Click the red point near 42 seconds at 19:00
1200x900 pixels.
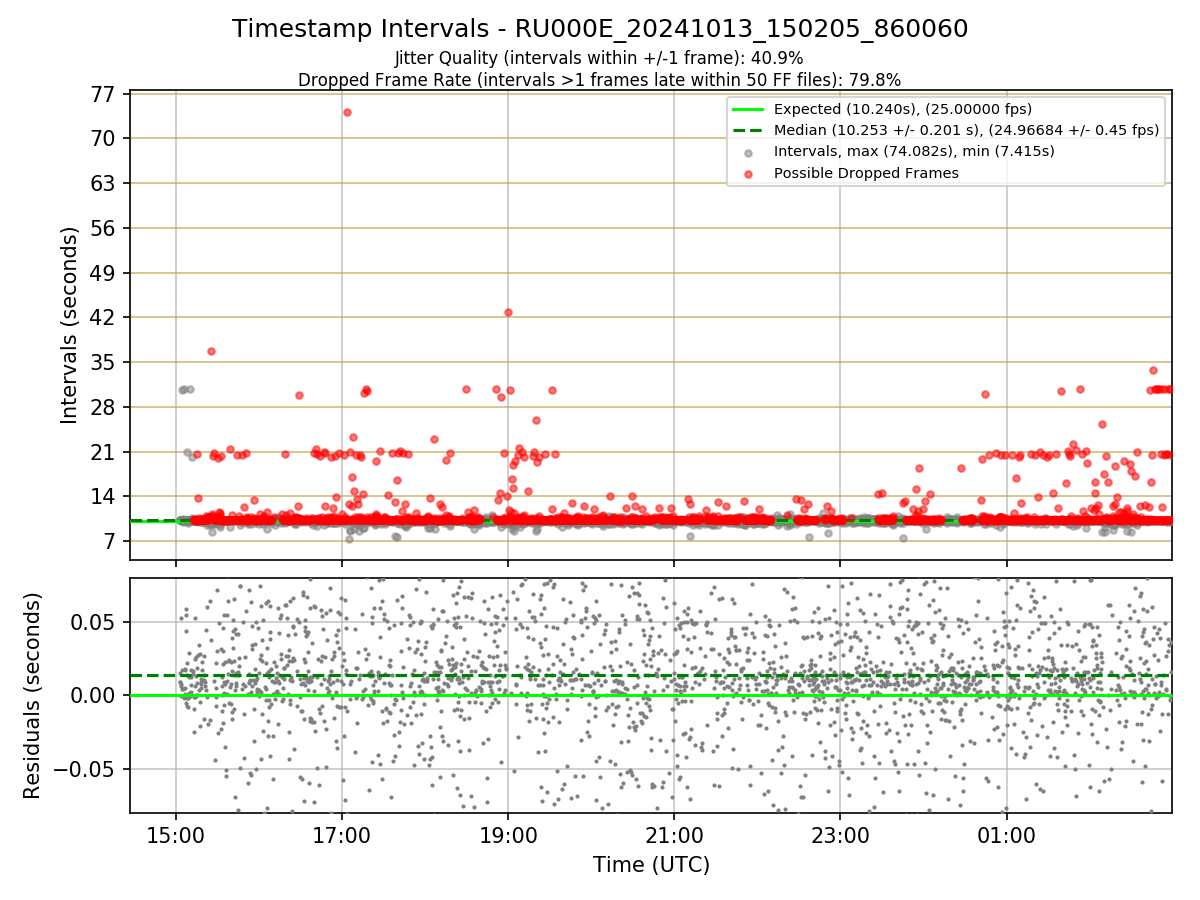click(508, 312)
